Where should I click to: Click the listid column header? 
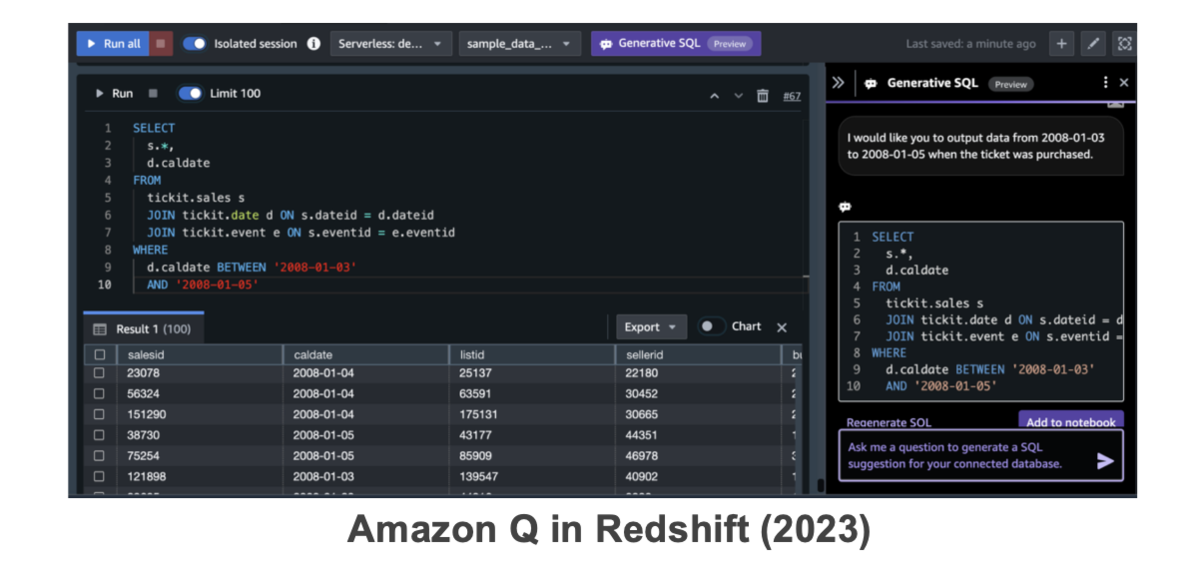[532, 355]
